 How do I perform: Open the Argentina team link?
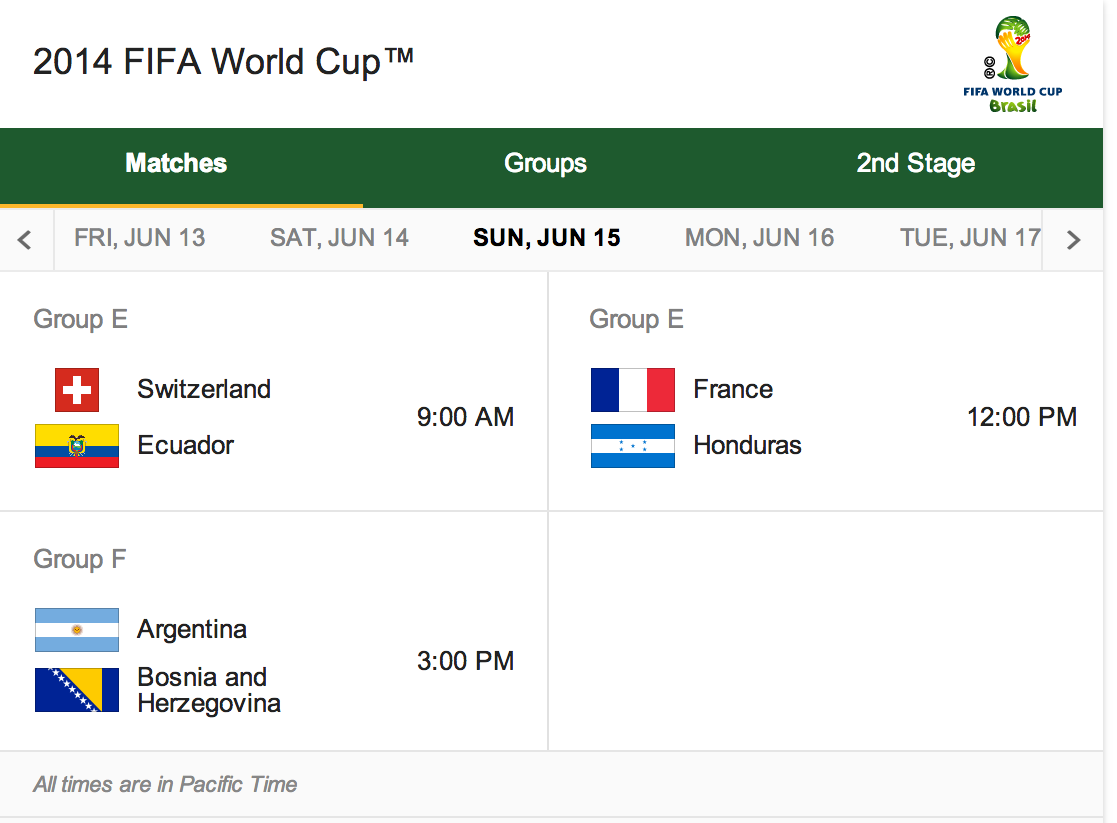192,630
